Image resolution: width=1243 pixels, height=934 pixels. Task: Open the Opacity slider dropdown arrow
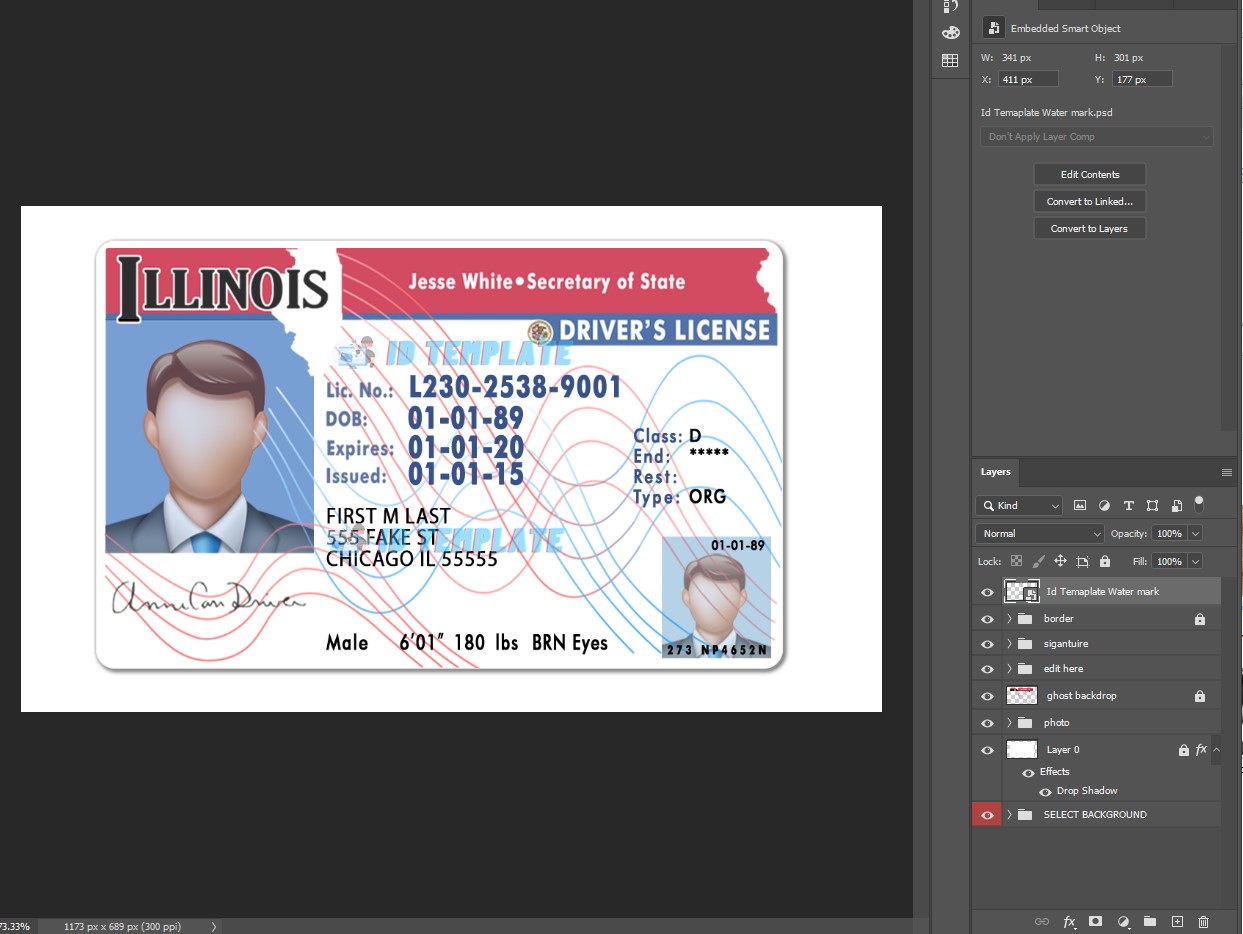1195,534
